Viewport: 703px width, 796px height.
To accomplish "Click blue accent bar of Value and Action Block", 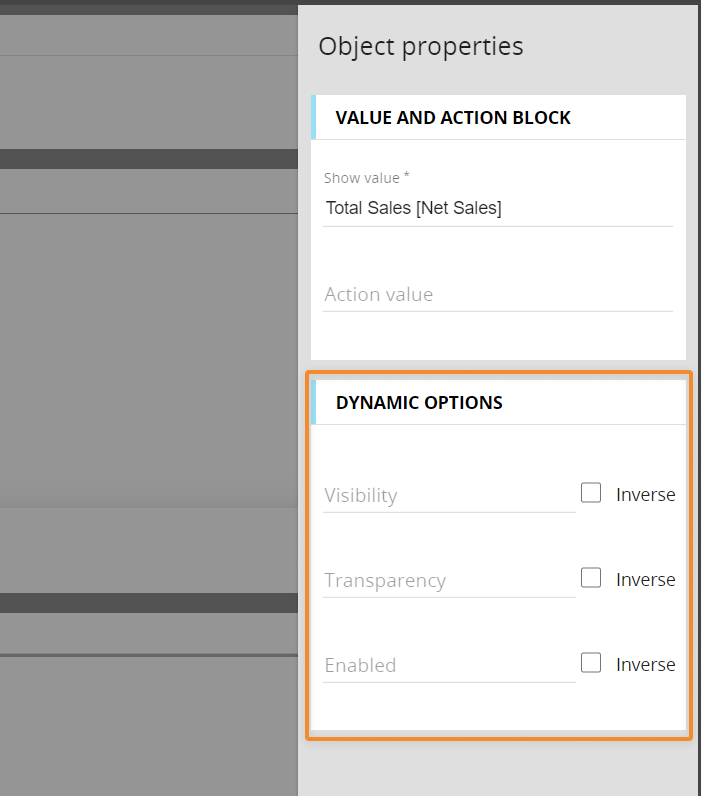I will tap(313, 117).
